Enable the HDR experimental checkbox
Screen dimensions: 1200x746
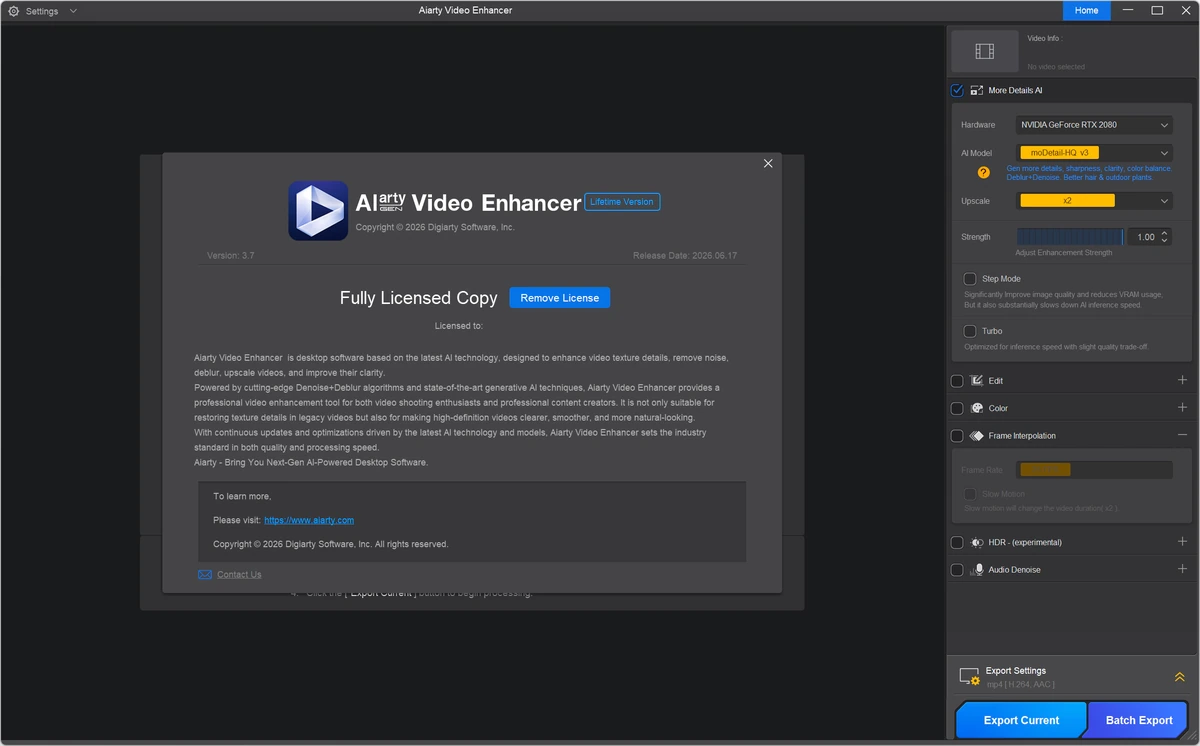pos(957,542)
